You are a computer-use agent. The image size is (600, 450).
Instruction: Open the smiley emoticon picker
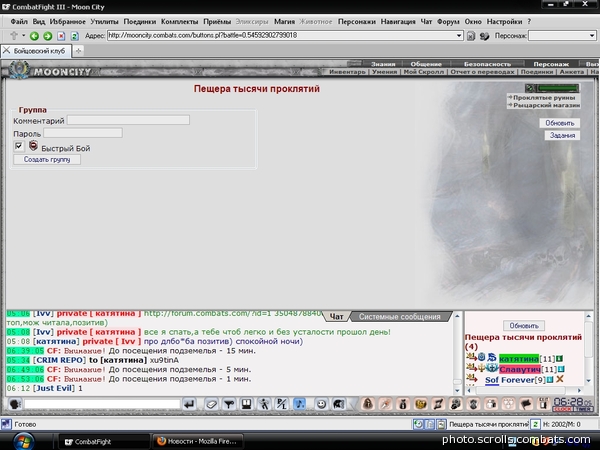tap(321, 404)
